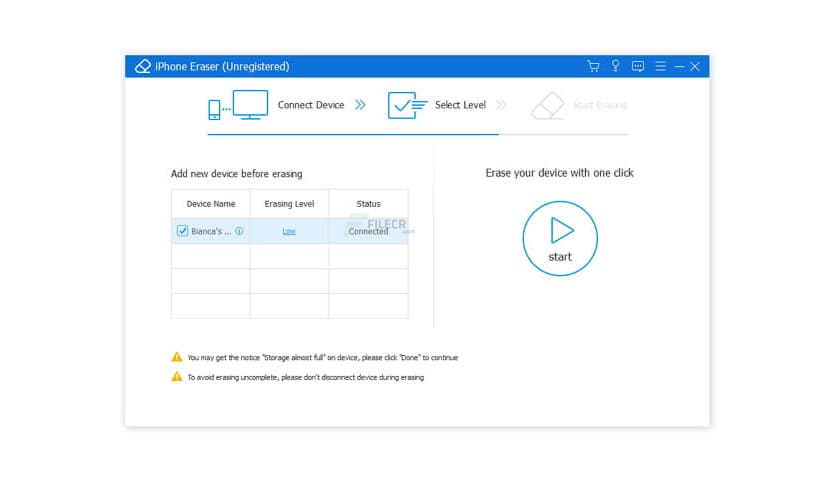Viewport: 836px width, 484px height.
Task: Click the greyed eraser Start Erasing icon
Action: (547, 105)
